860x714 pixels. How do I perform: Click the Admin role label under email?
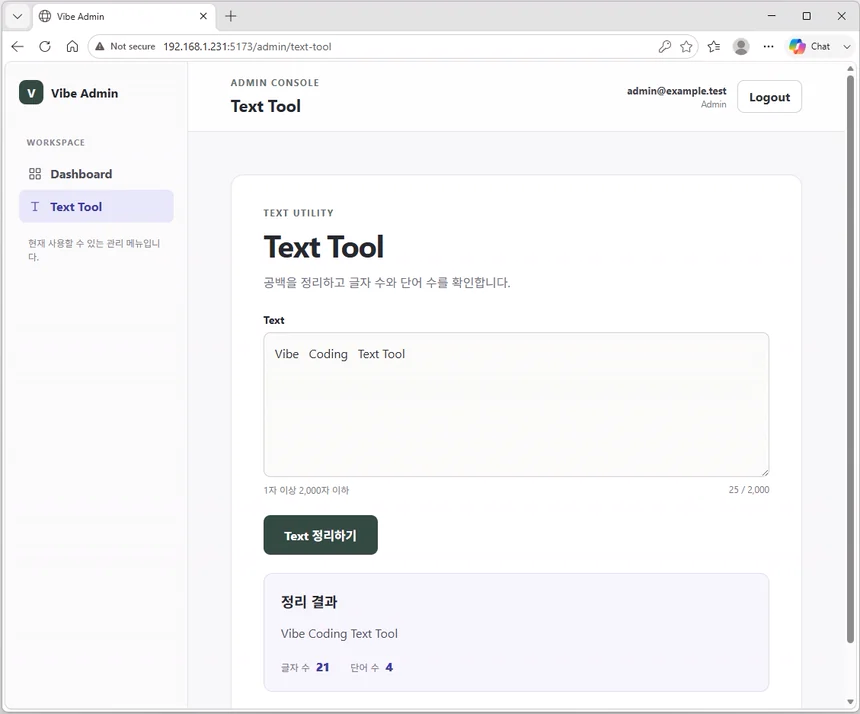714,104
